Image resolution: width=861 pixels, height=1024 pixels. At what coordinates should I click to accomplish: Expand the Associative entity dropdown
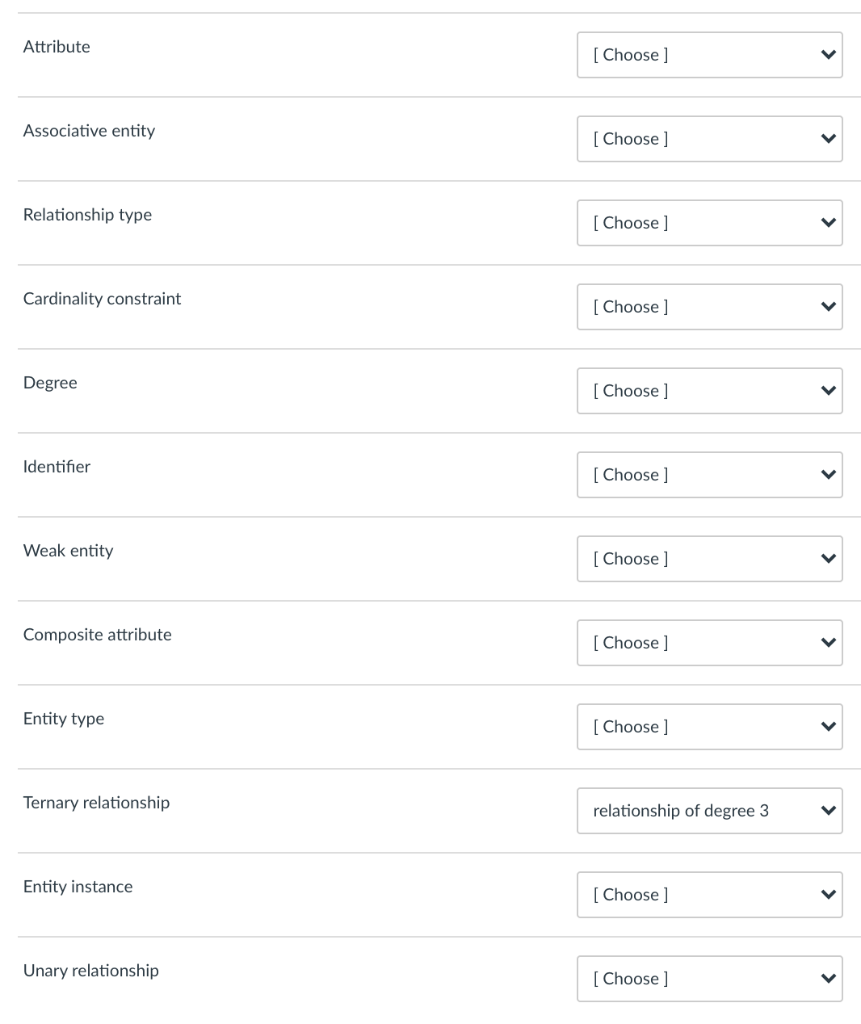coord(709,139)
